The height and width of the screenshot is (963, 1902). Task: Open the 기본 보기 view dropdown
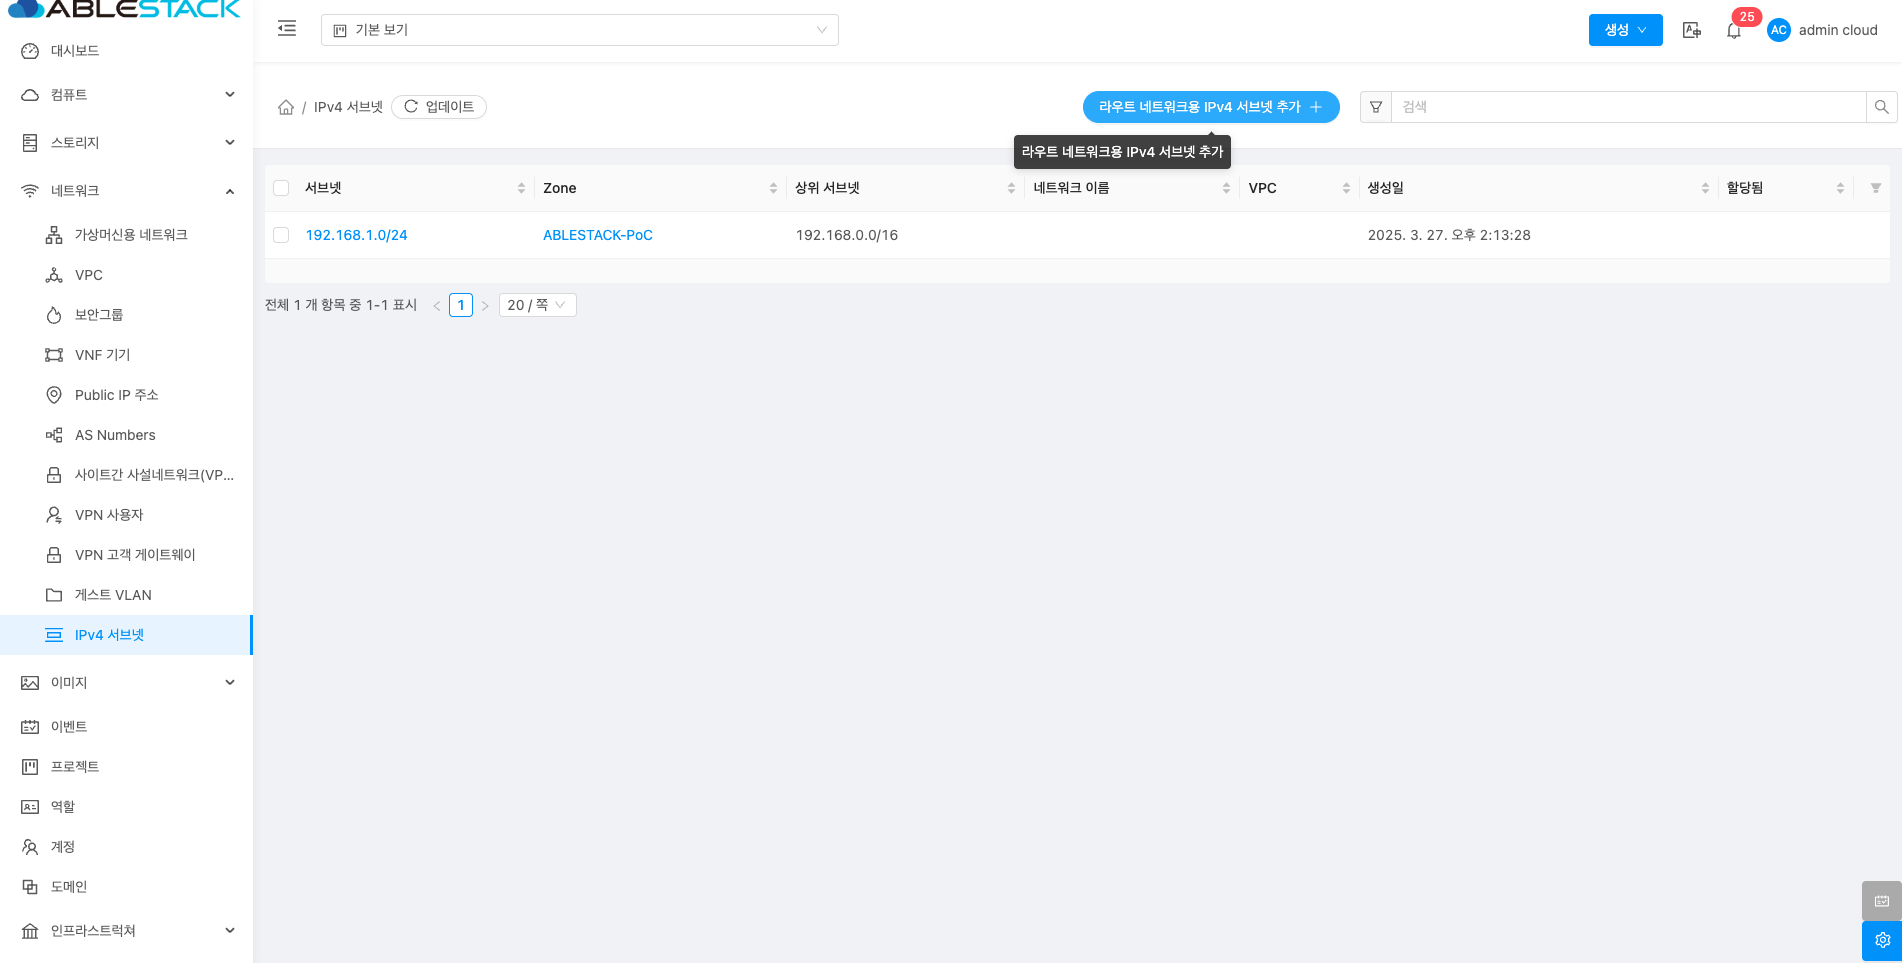(x=579, y=30)
